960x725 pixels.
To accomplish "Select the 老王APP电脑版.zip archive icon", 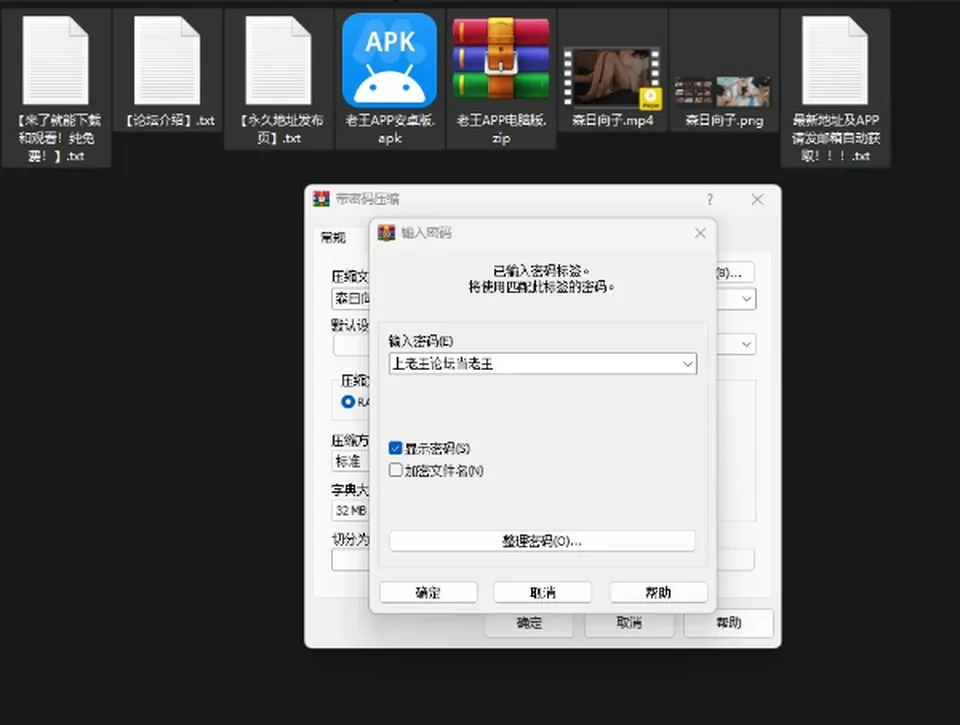I will pos(501,59).
